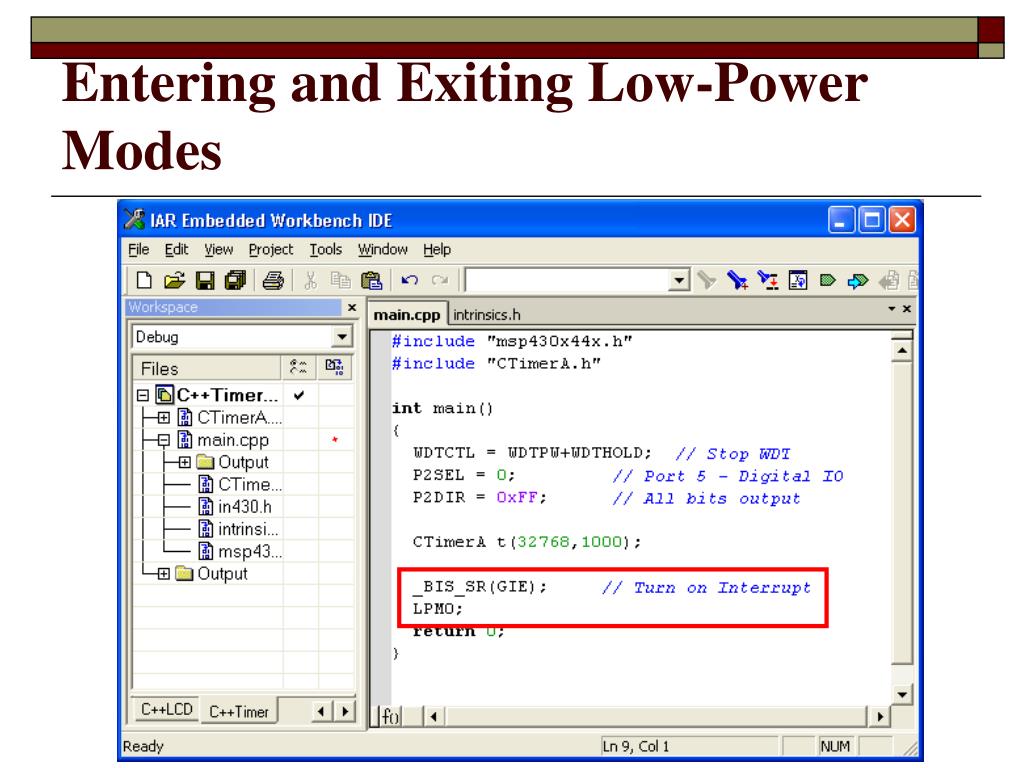Click the editor horizontal scroll left arrow
This screenshot has height=768, width=1024.
point(434,716)
